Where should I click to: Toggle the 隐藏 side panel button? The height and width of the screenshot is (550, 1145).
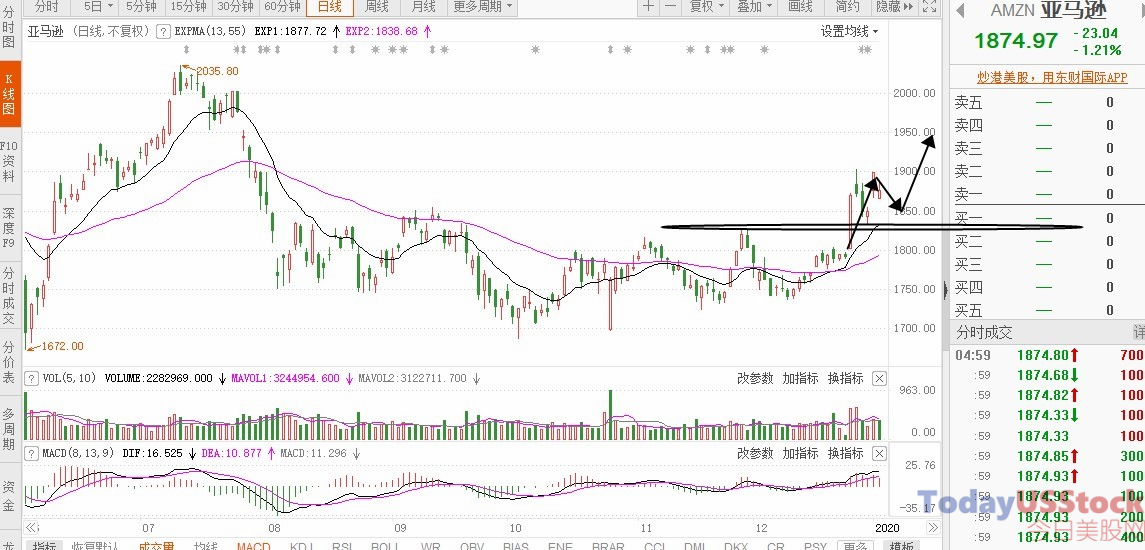895,7
